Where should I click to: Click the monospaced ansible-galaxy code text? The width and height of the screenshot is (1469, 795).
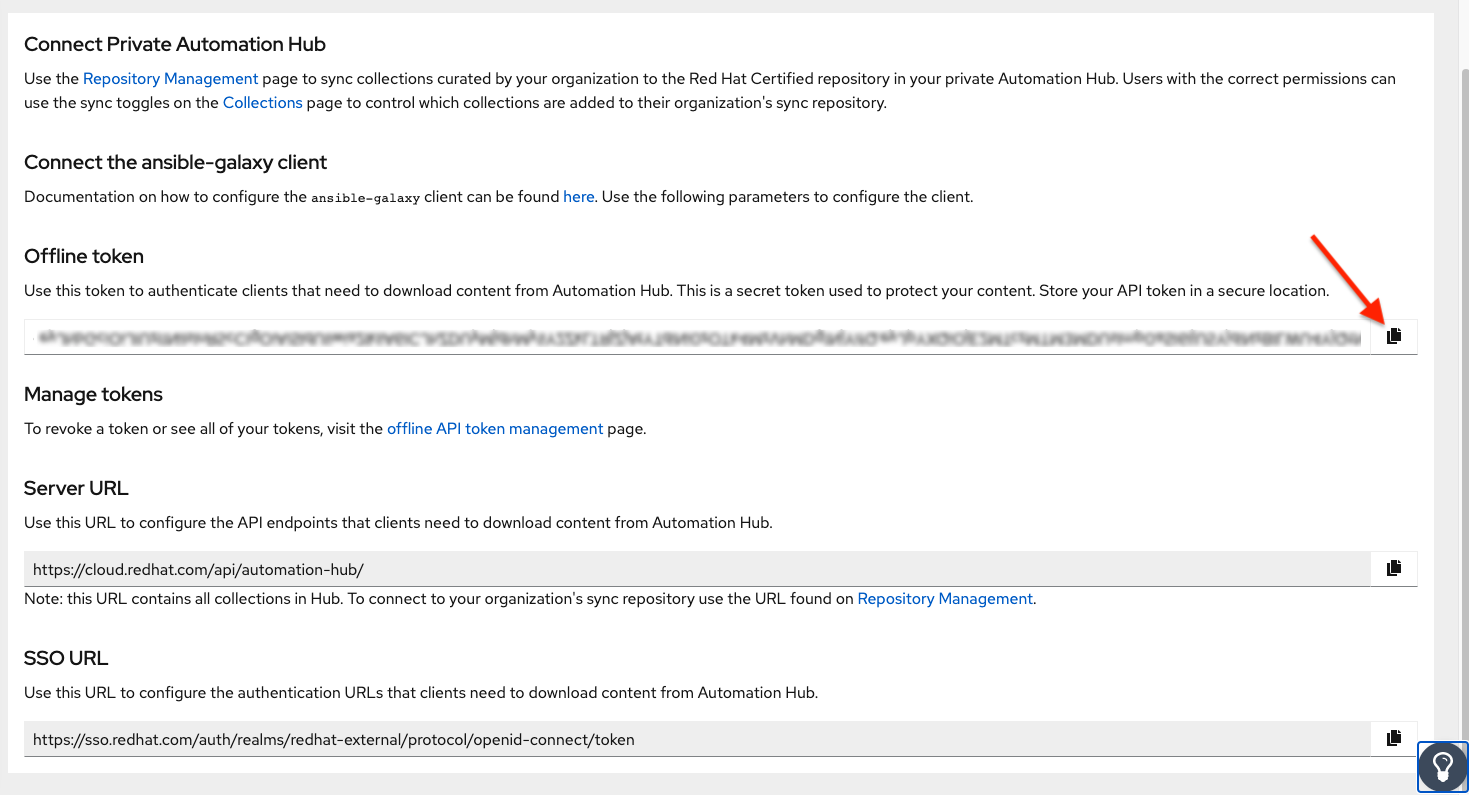point(365,197)
